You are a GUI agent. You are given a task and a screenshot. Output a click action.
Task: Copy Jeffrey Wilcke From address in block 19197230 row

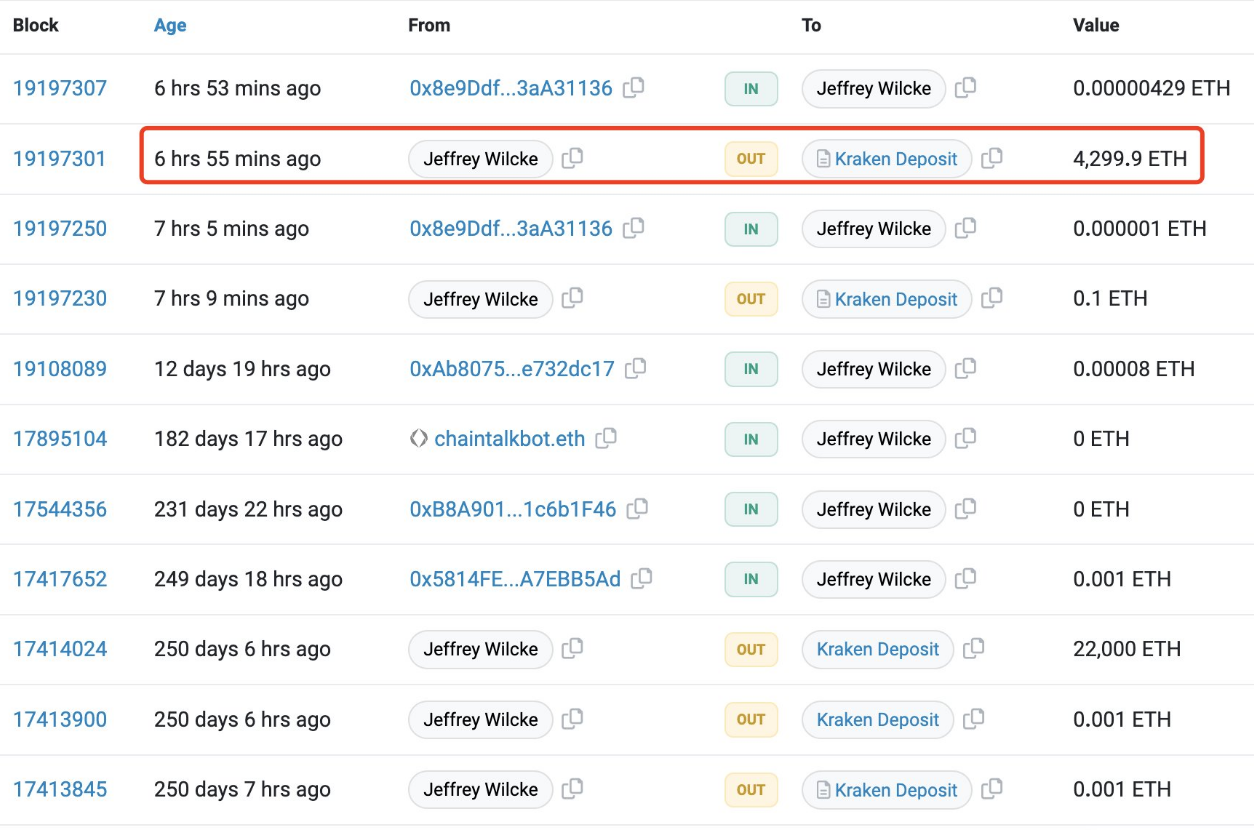tap(572, 298)
